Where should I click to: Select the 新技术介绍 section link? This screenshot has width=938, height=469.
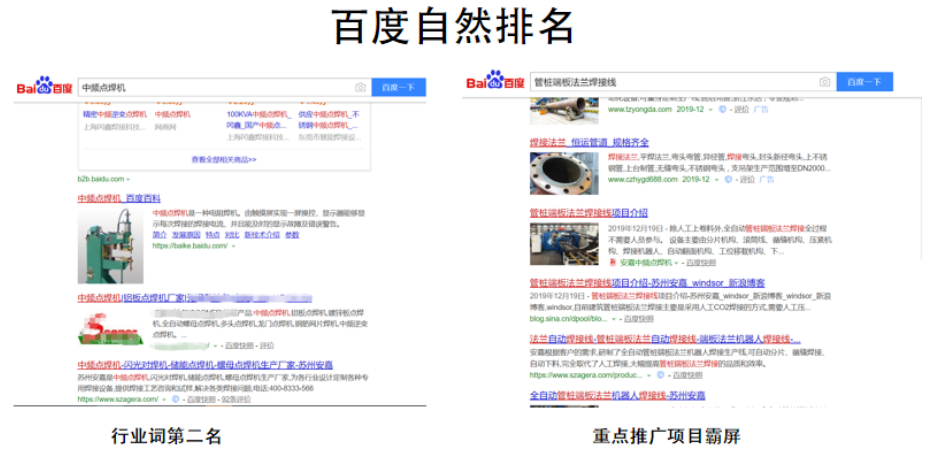[x=261, y=235]
